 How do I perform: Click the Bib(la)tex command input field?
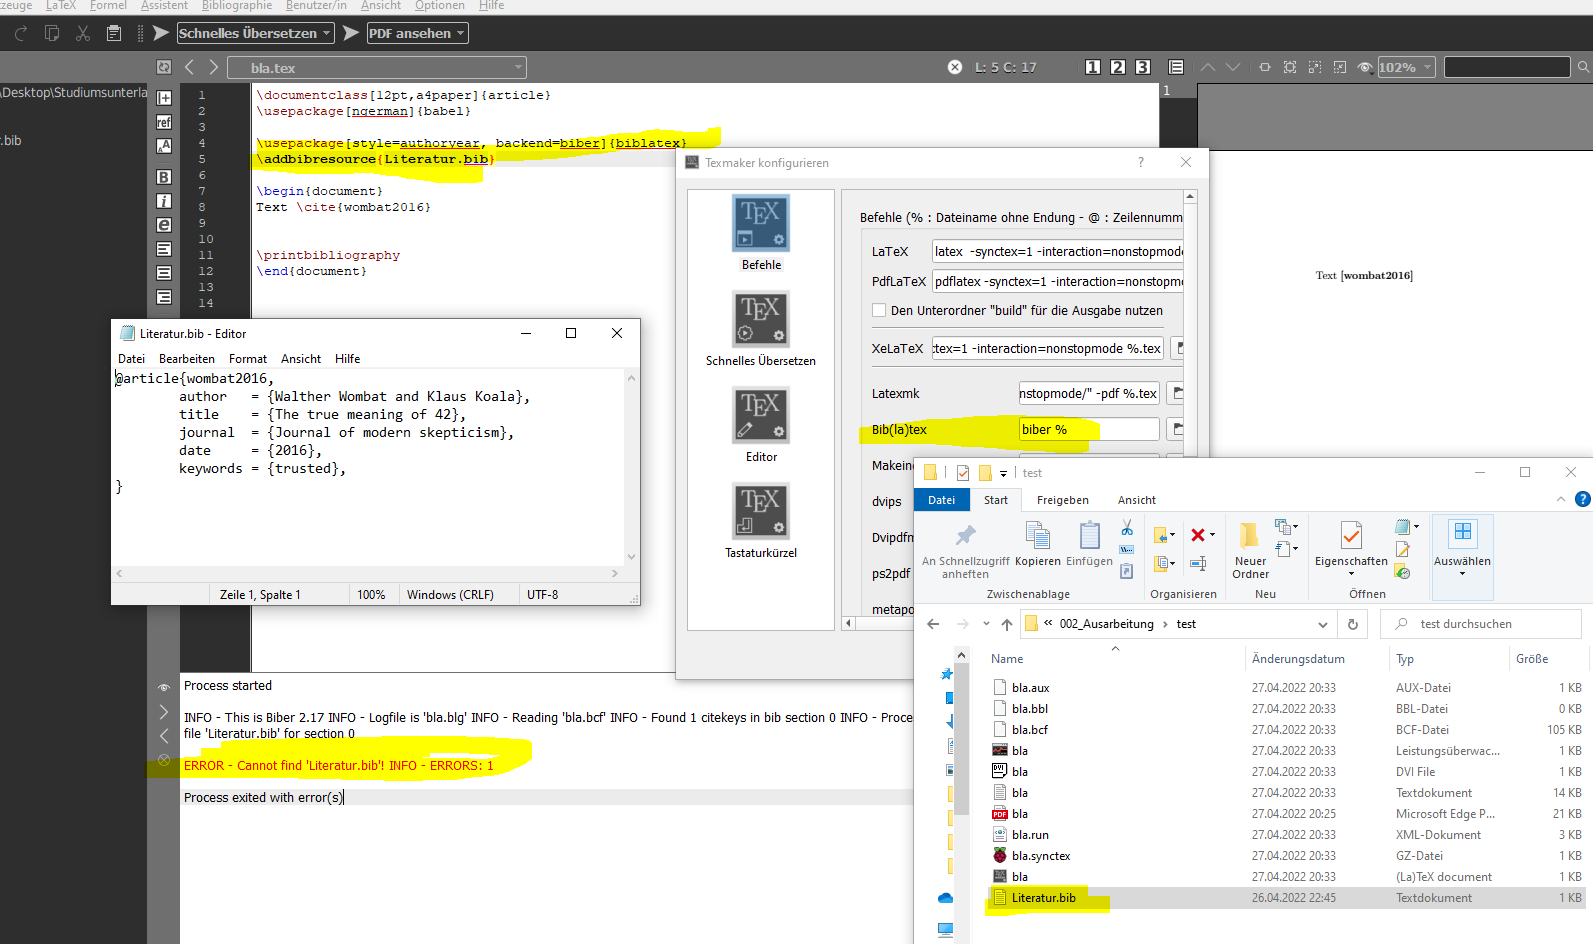pyautogui.click(x=1088, y=429)
